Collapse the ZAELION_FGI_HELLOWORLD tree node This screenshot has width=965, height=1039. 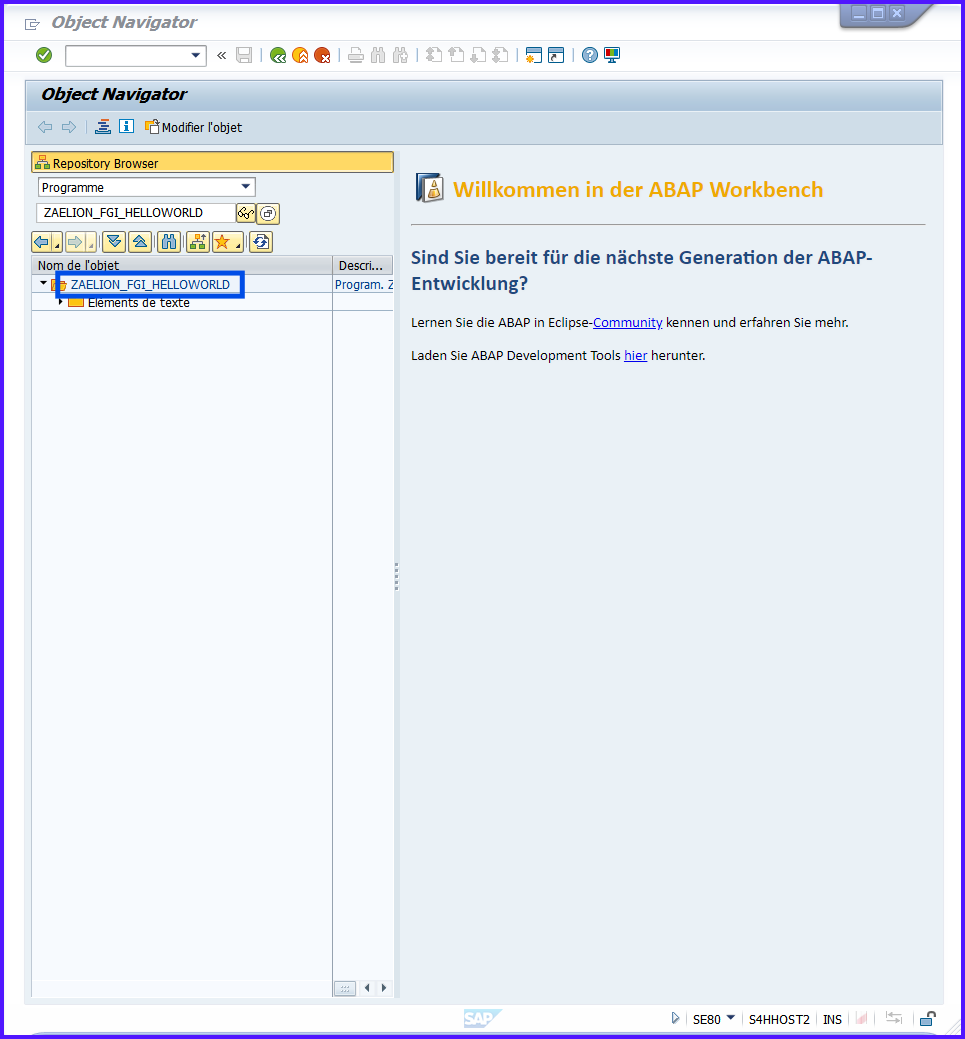43,284
